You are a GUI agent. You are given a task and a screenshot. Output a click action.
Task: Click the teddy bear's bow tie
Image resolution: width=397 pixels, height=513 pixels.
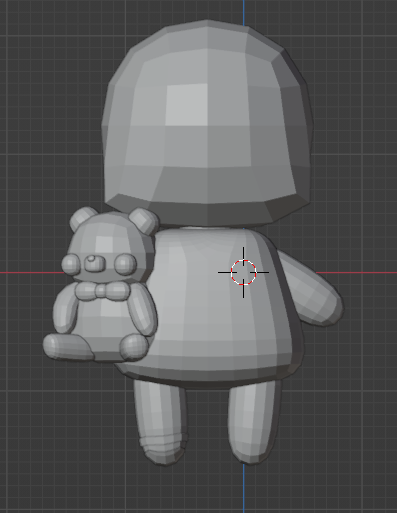[x=102, y=291]
